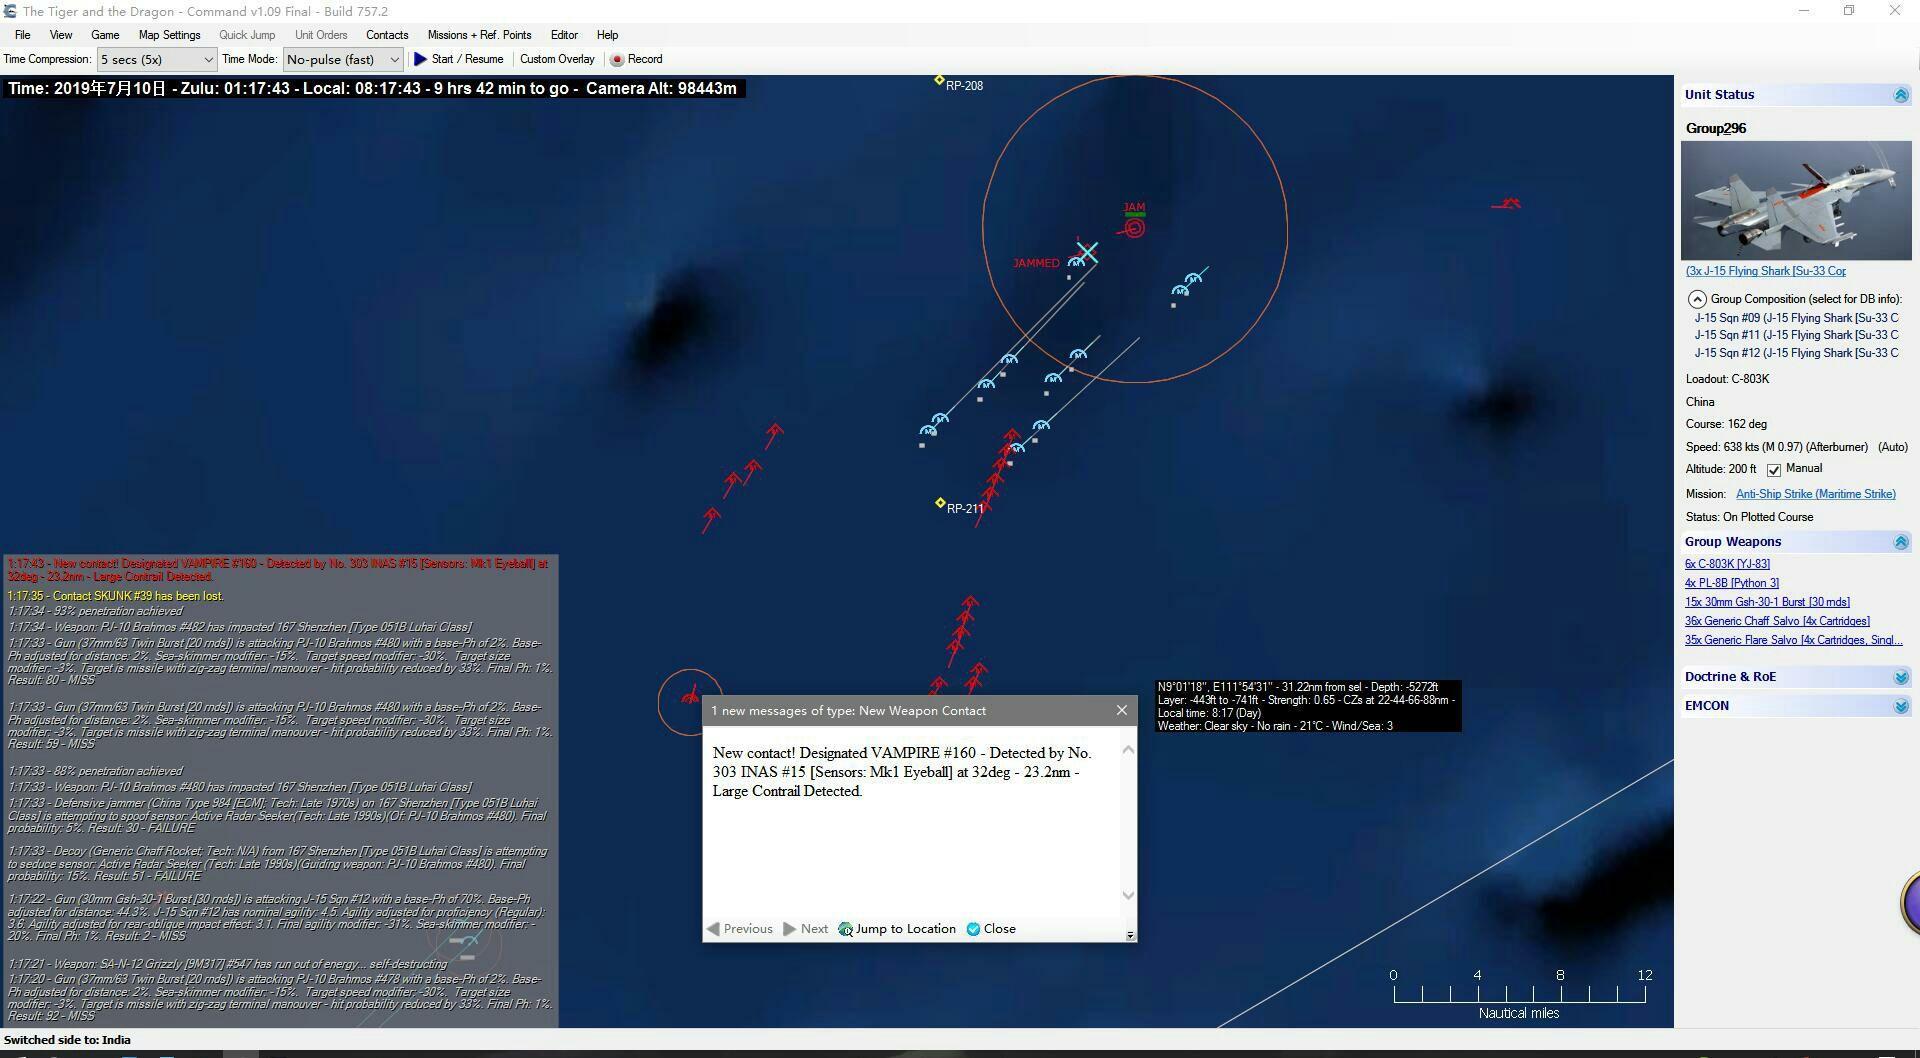Click scroll-down arrow in message dialog

(1129, 896)
